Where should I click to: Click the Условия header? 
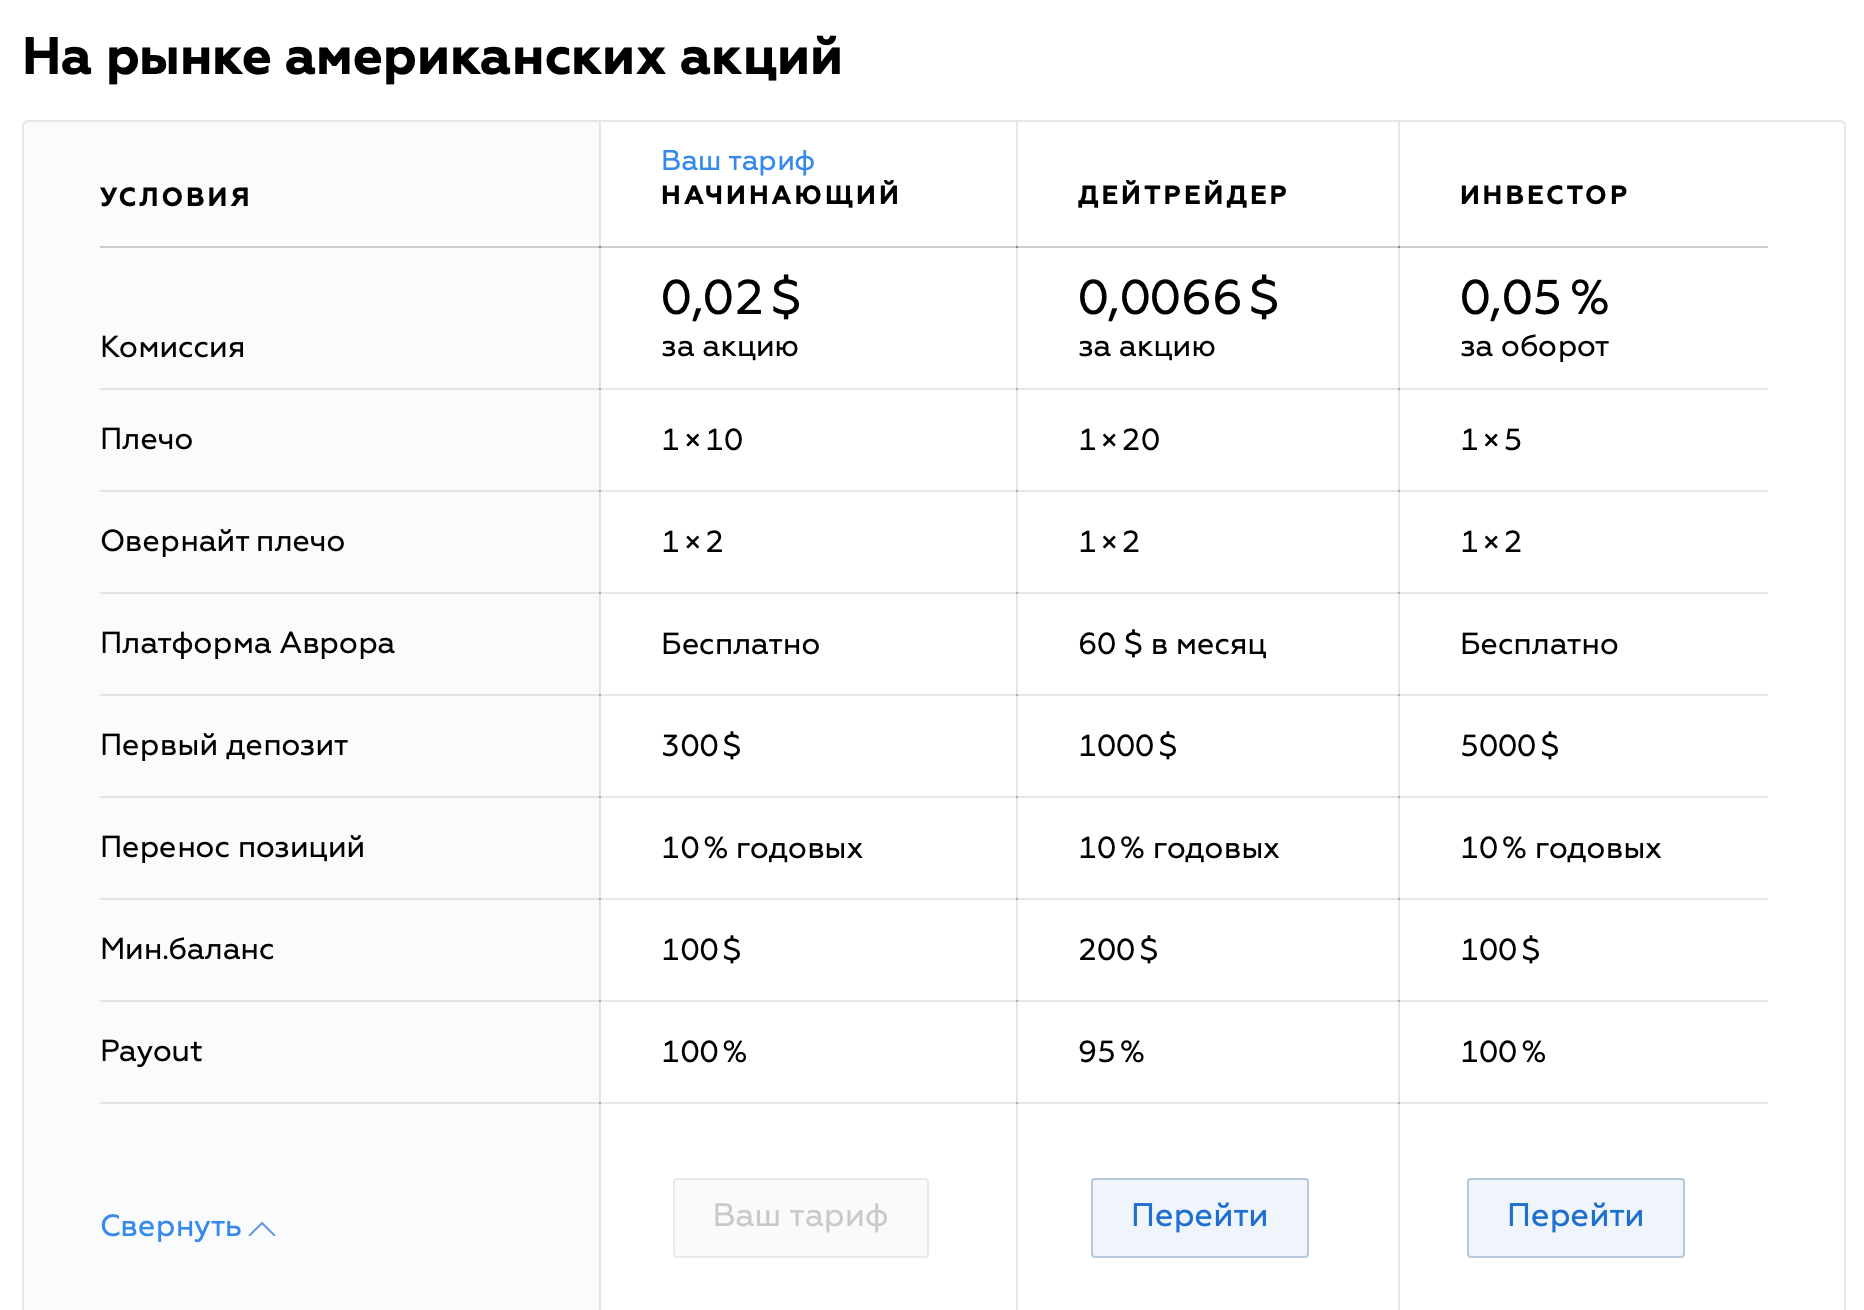click(175, 197)
